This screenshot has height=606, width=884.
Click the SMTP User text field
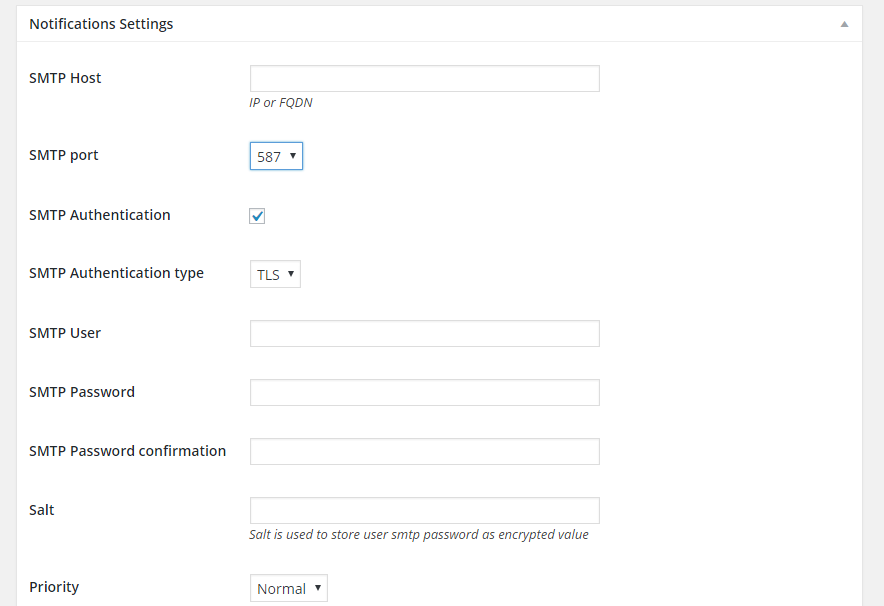coord(424,333)
